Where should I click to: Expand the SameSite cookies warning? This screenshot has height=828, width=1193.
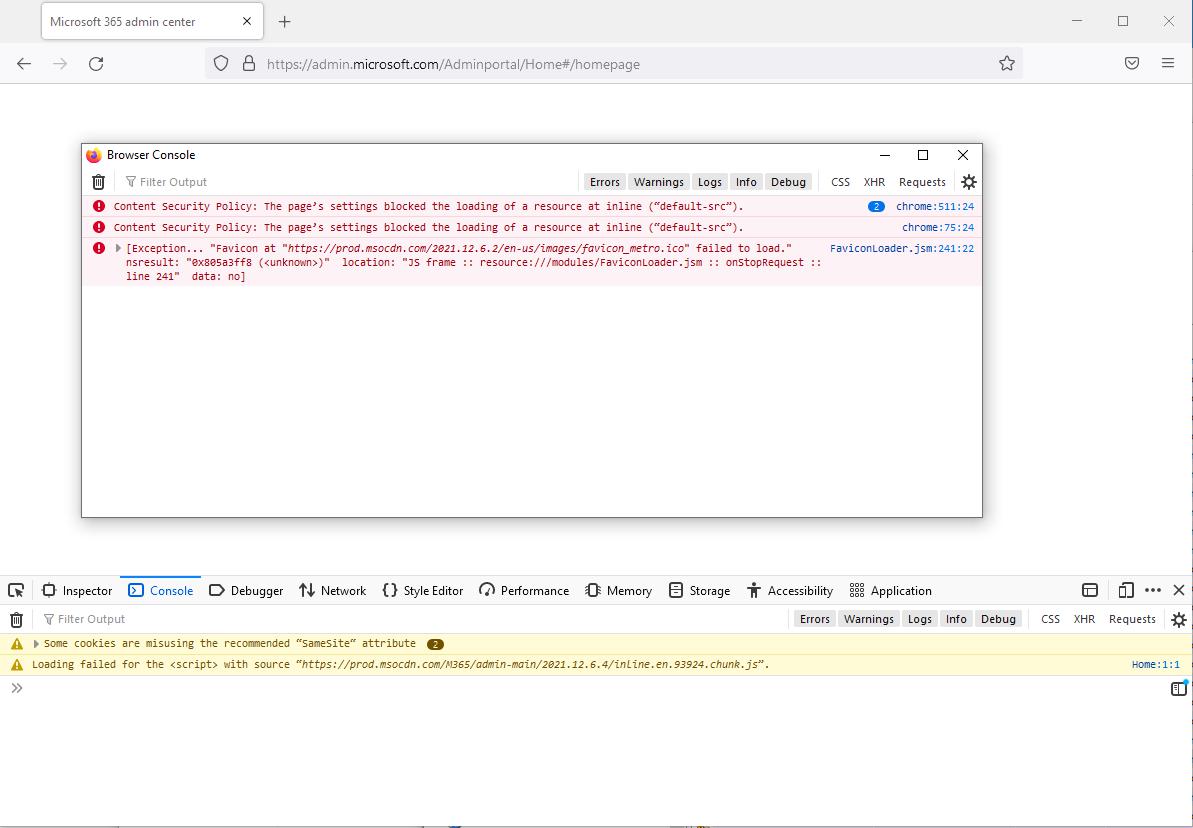tap(35, 643)
